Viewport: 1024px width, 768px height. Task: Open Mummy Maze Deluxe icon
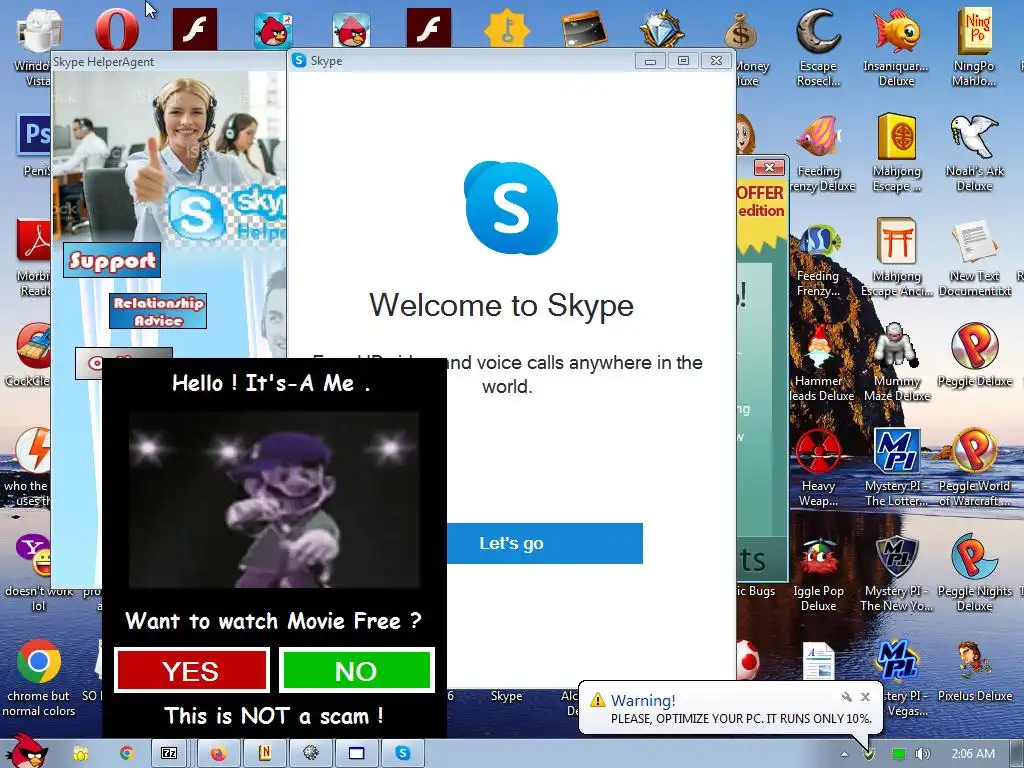896,346
